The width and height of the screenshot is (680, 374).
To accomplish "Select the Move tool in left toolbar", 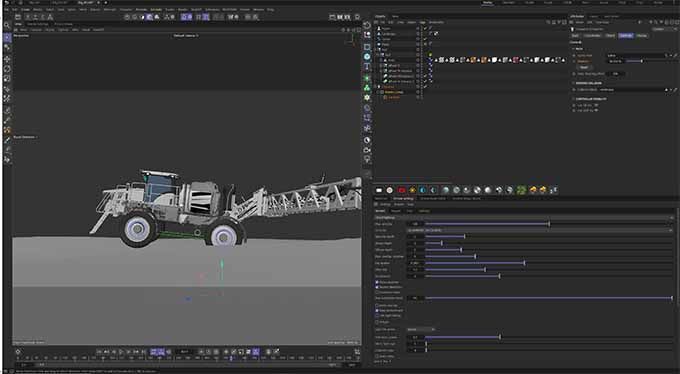I will pos(7,59).
